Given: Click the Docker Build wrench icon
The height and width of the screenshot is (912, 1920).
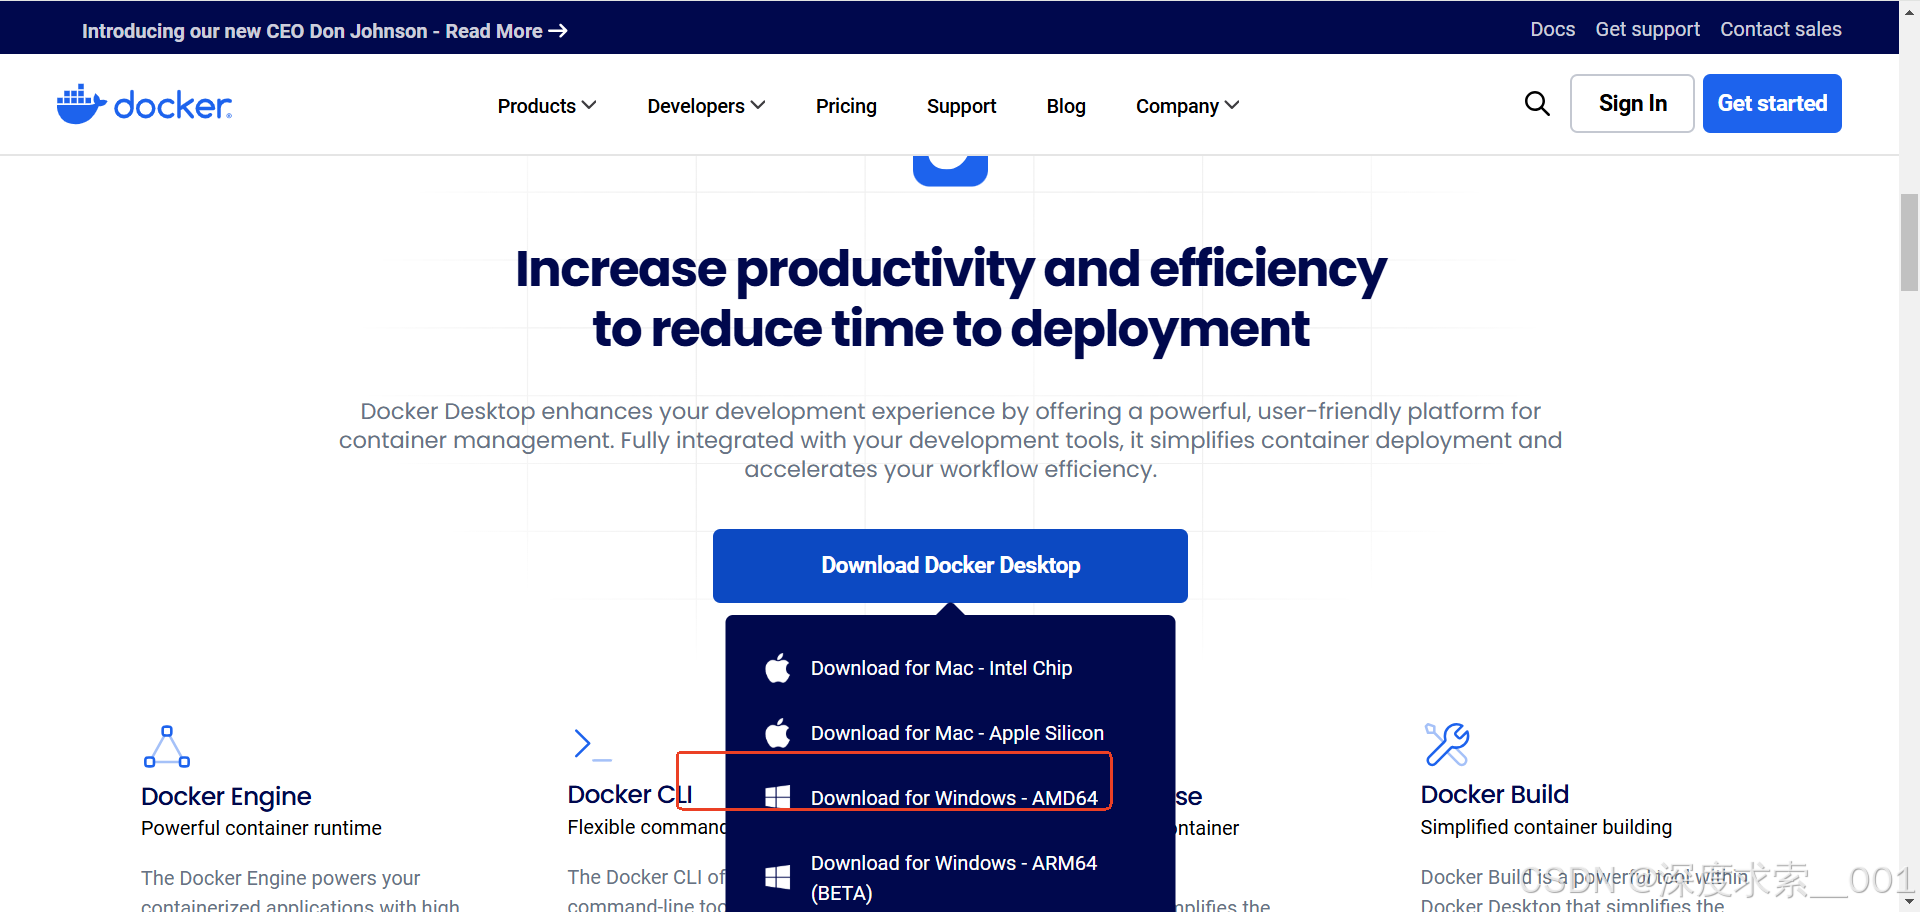Looking at the screenshot, I should tap(1447, 744).
